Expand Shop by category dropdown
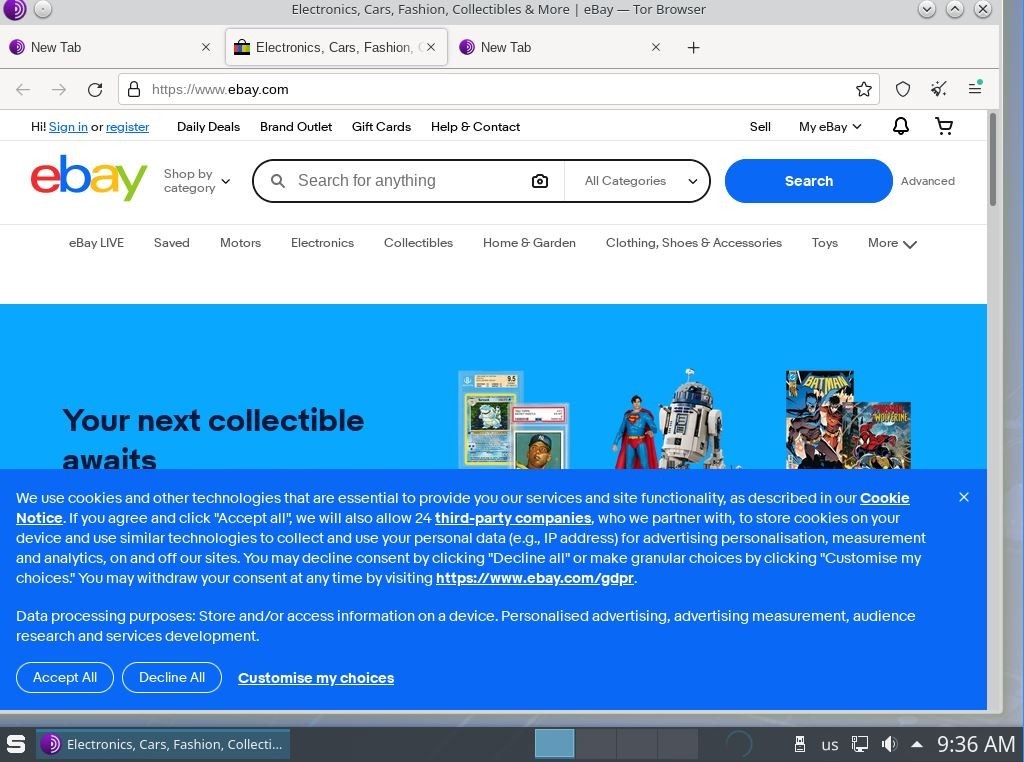1024x762 pixels. pos(197,181)
